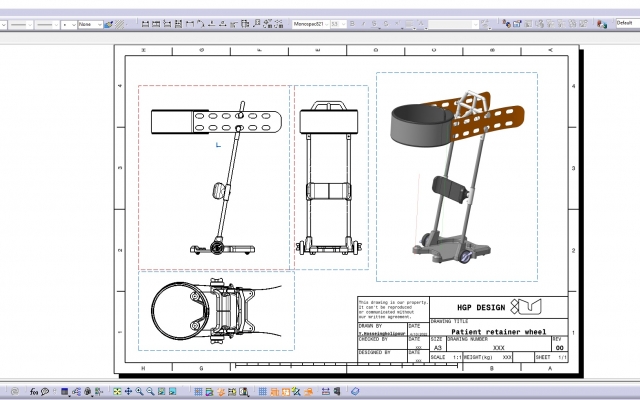Screen dimensions: 640x400
Task: Toggle Underline S text formatting
Action: point(374,24)
